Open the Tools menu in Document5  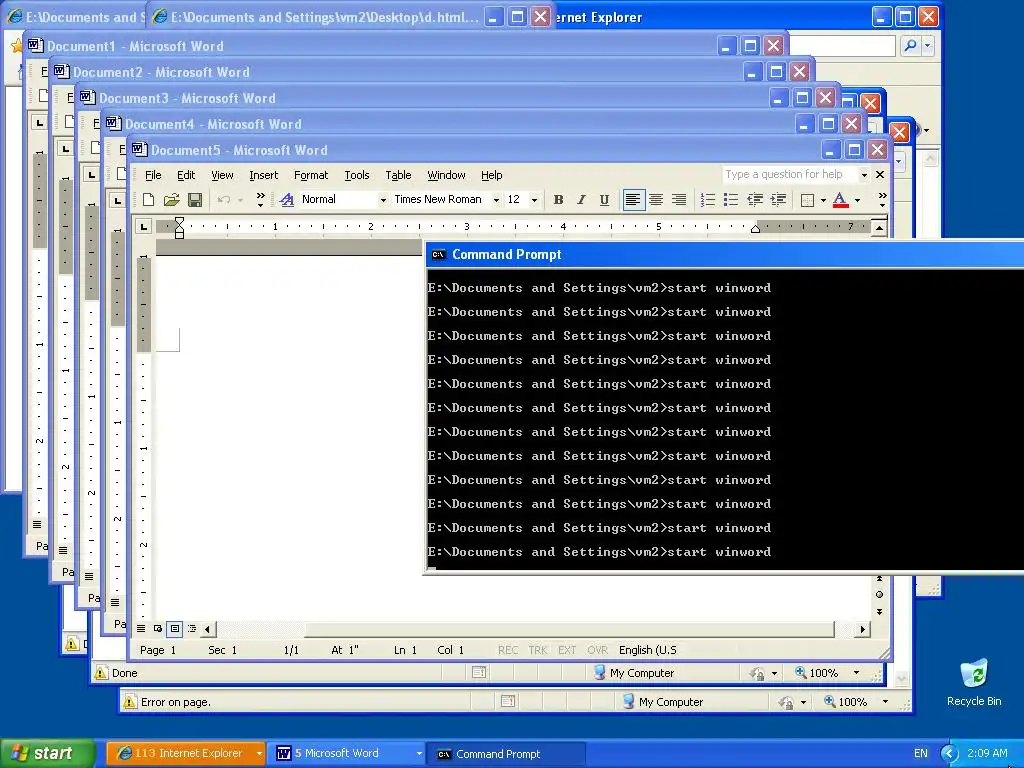pos(357,175)
